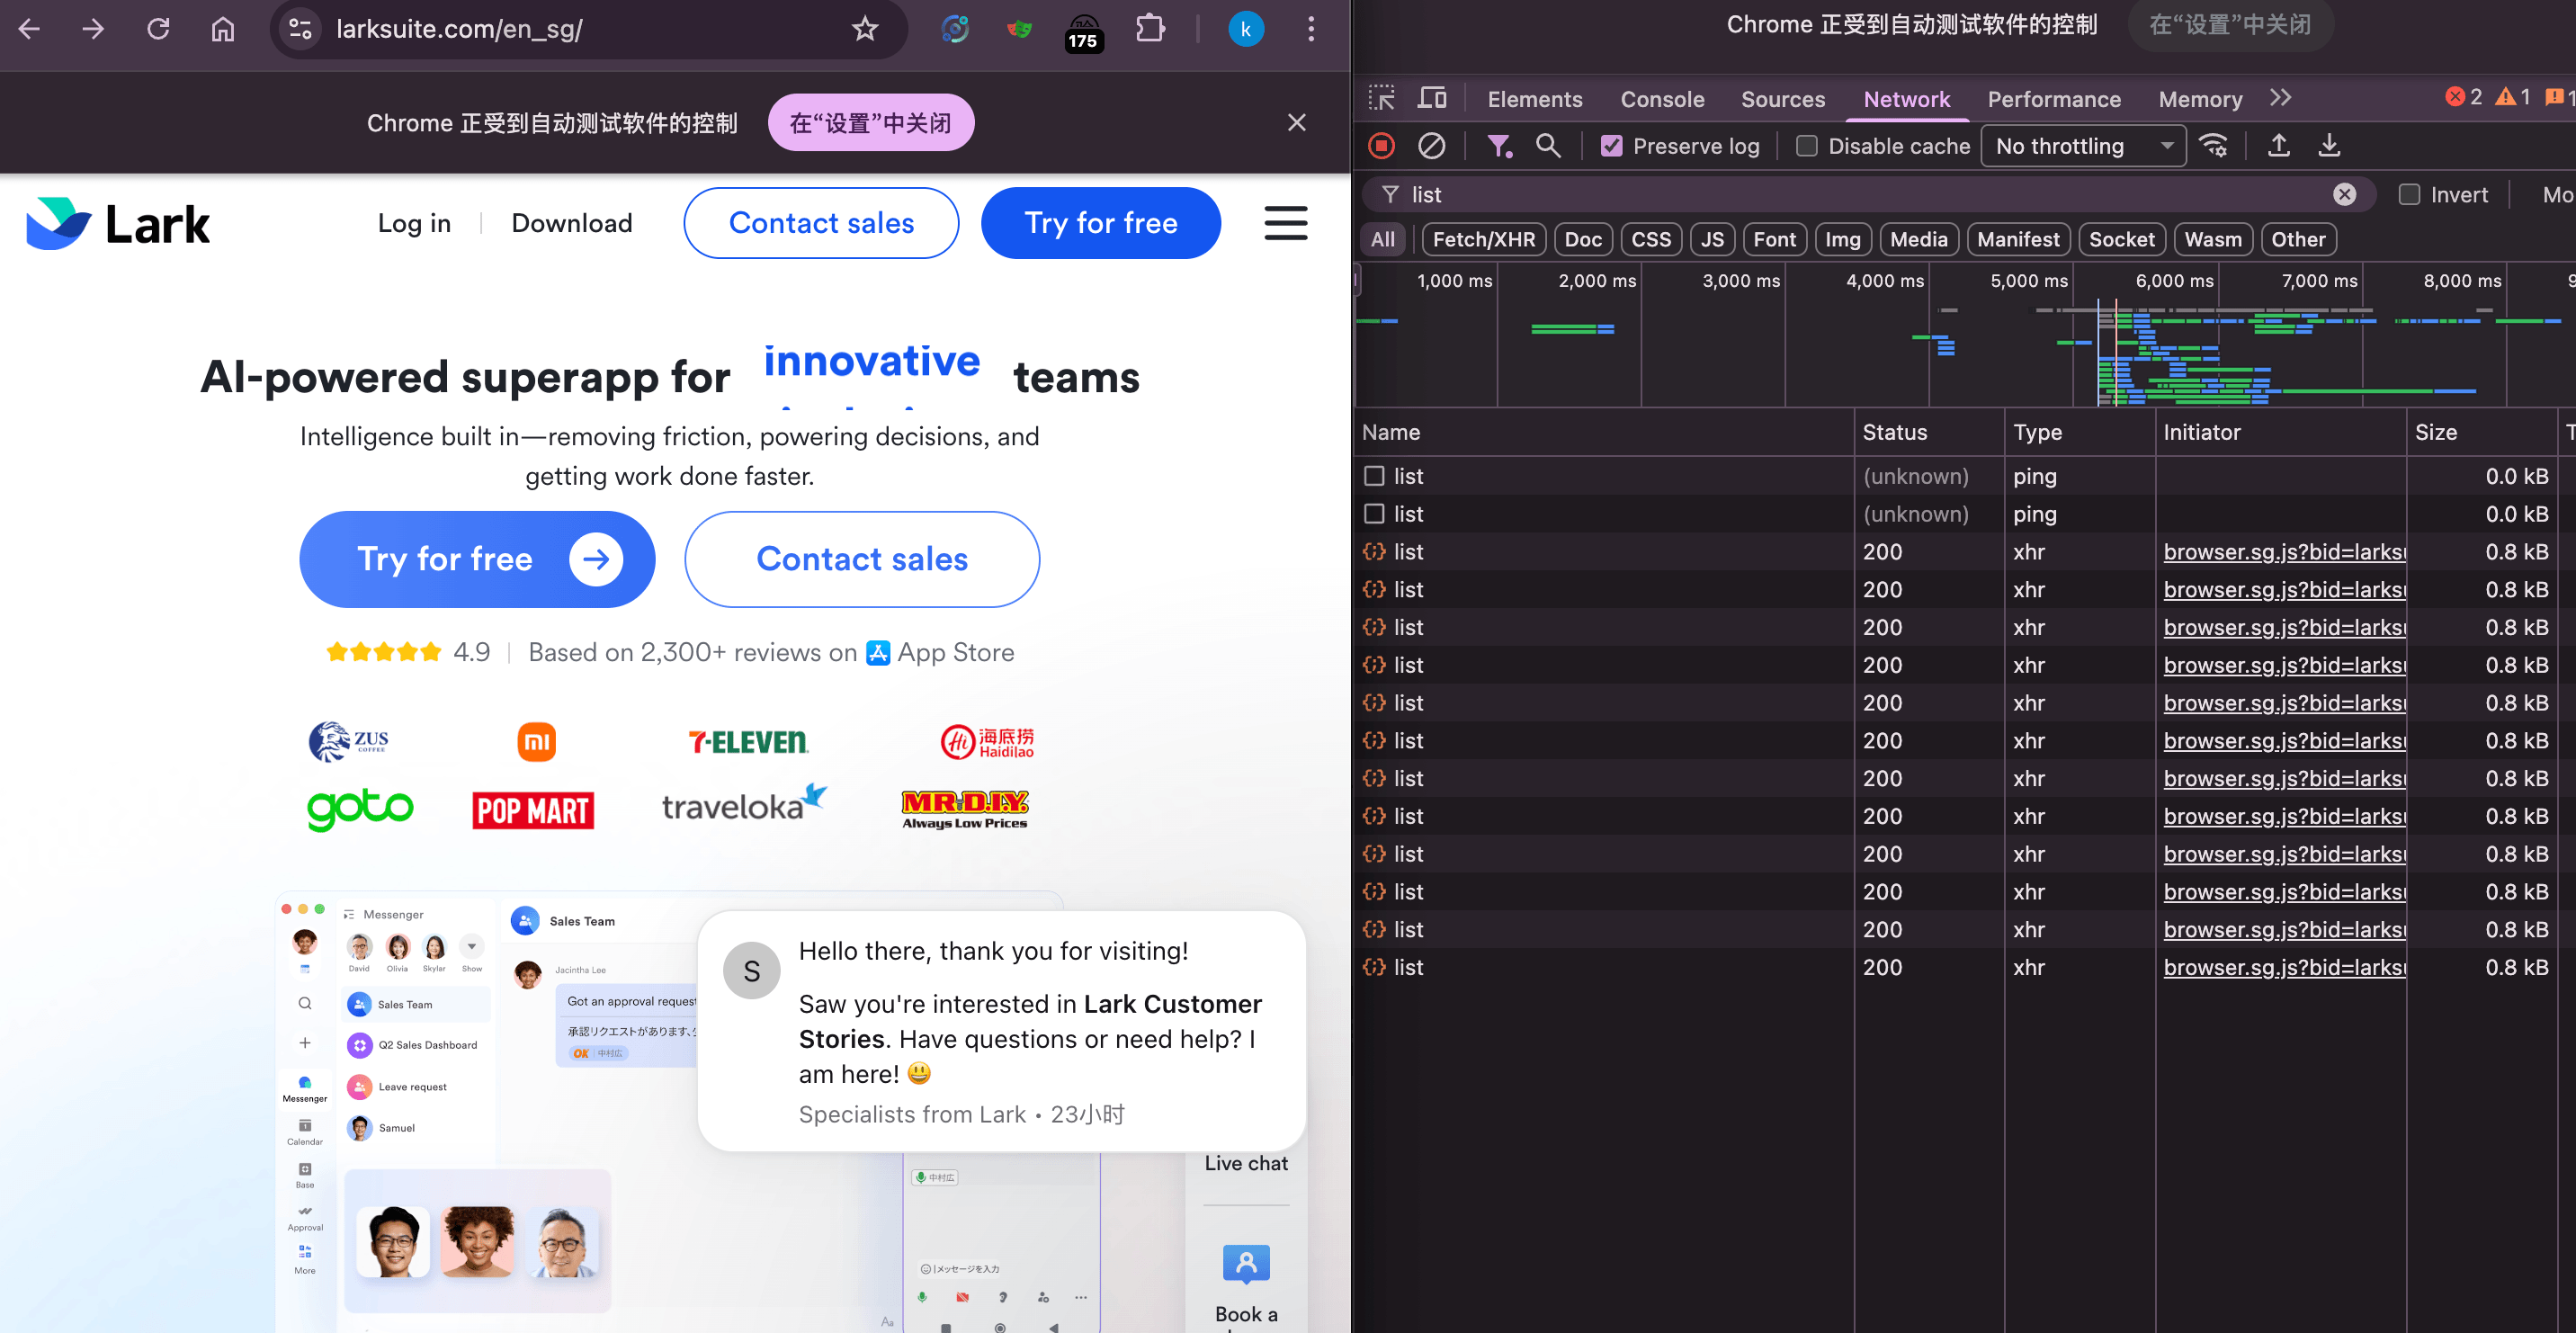The height and width of the screenshot is (1333, 2576).
Task: Click Log in link
Action: (x=414, y=223)
